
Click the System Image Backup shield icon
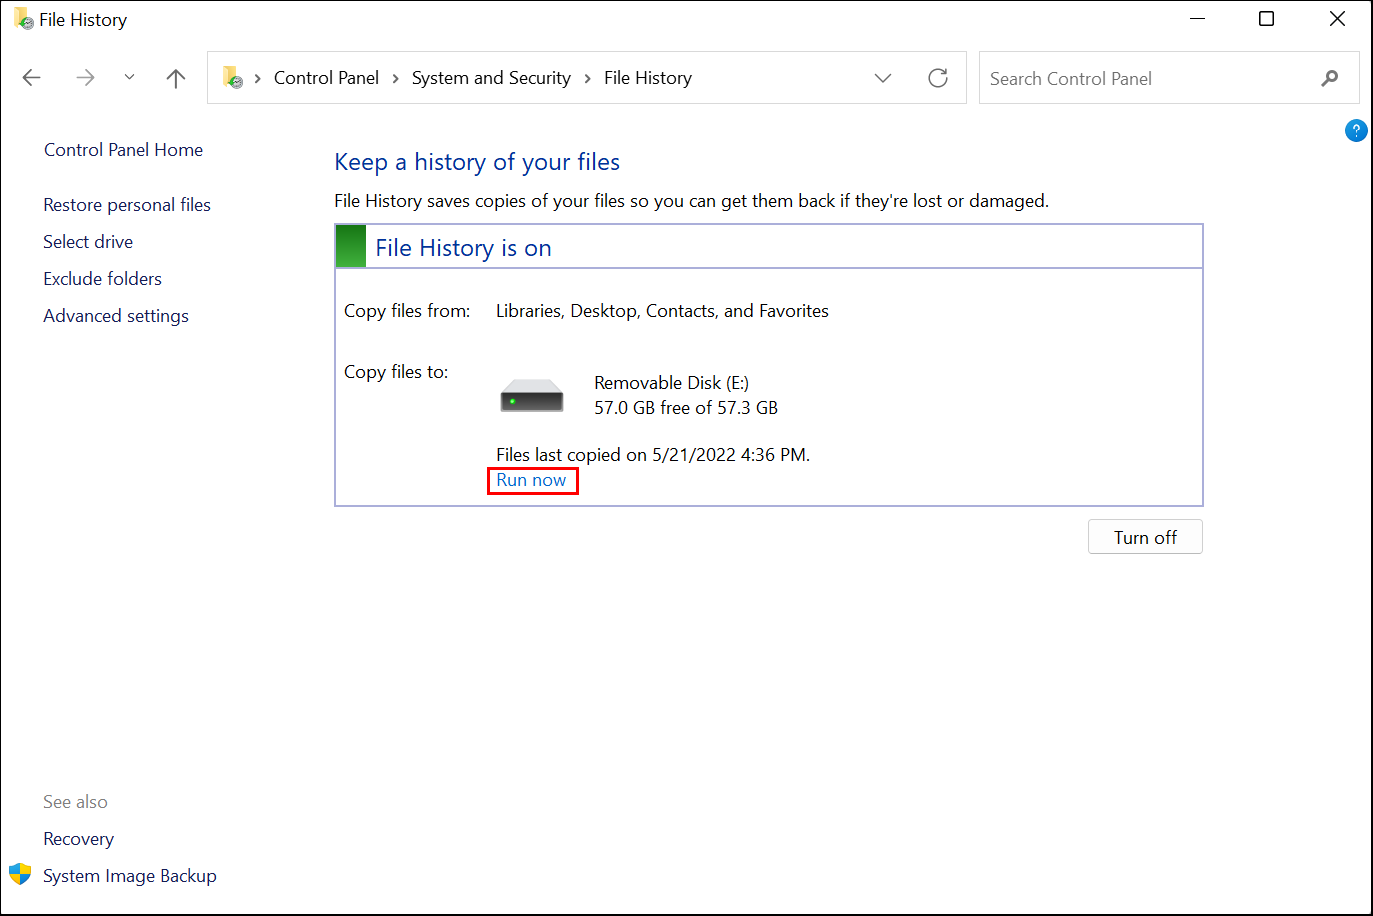[x=20, y=874]
